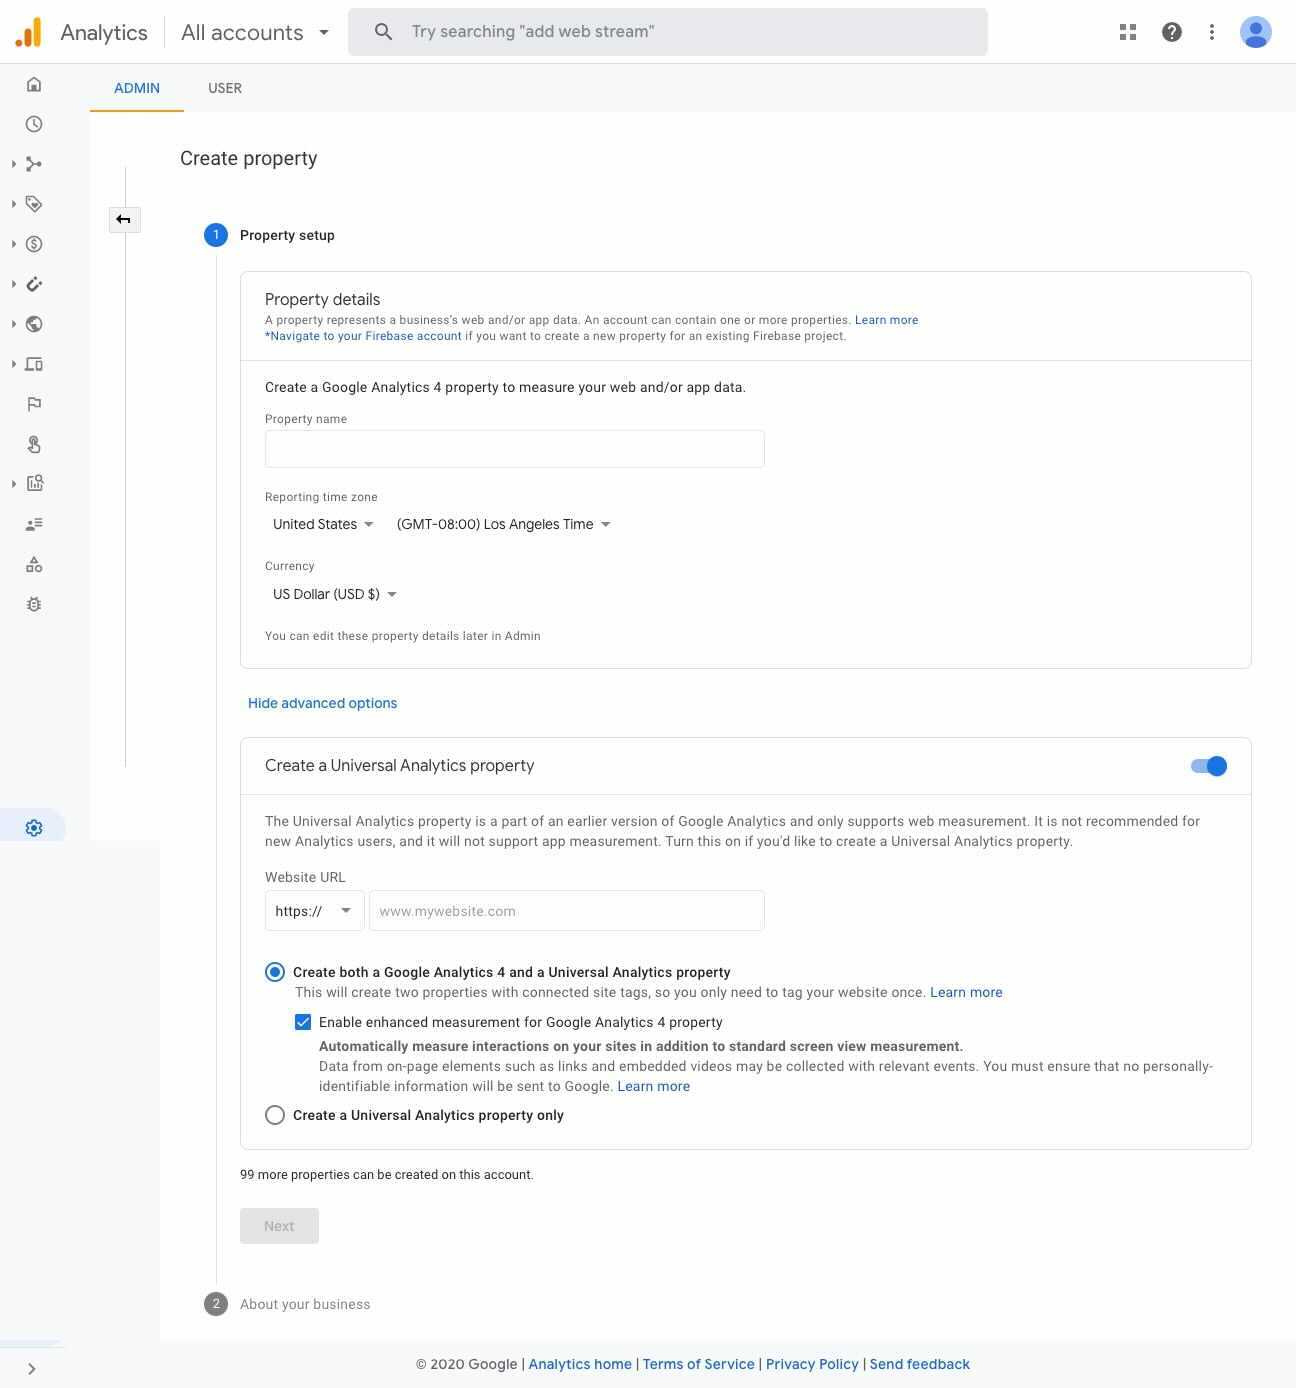Image resolution: width=1296 pixels, height=1388 pixels.
Task: Open the Custom definitions shapes icon
Action: point(34,564)
